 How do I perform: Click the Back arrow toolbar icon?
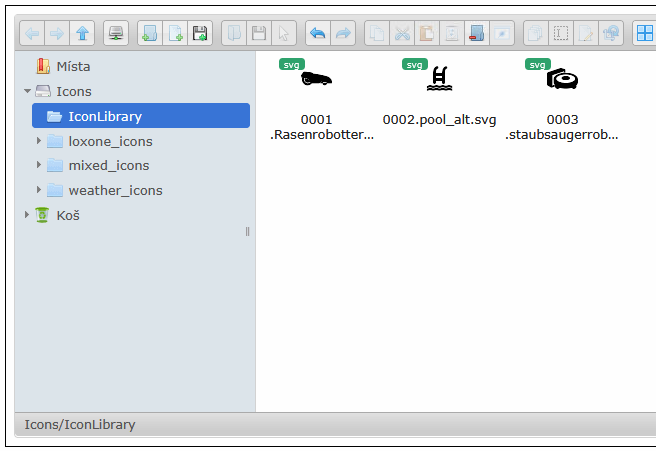coord(32,33)
